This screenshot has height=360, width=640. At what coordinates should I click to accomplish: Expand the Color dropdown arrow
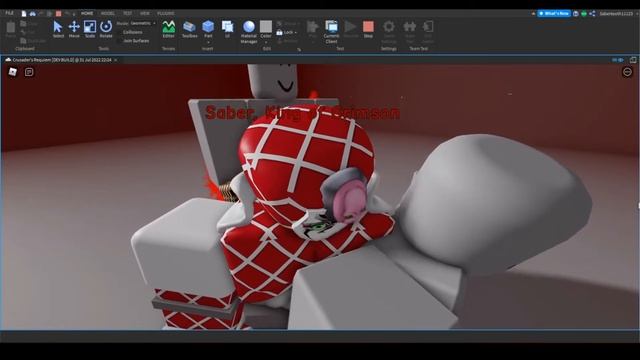(x=266, y=42)
